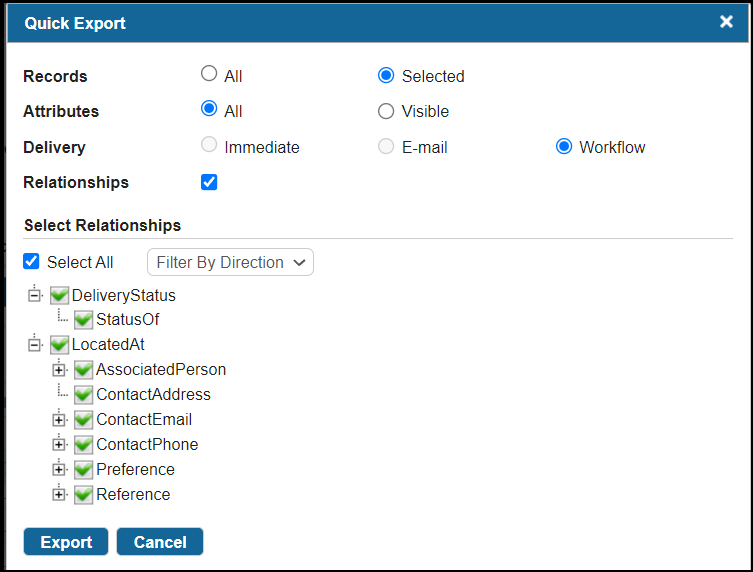Uncheck the Relationships checkbox

[209, 182]
